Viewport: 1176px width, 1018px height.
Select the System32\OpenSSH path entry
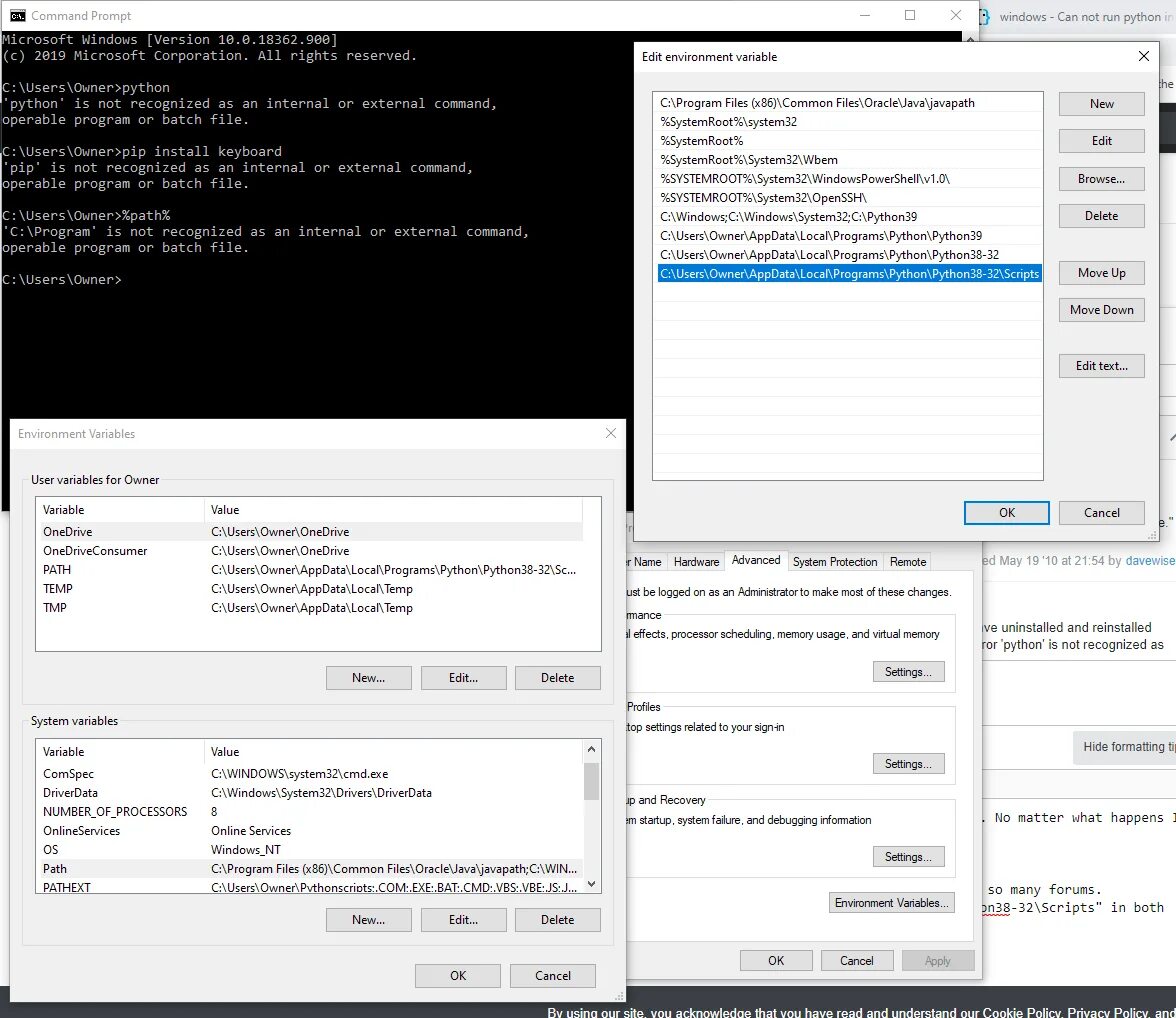848,197
